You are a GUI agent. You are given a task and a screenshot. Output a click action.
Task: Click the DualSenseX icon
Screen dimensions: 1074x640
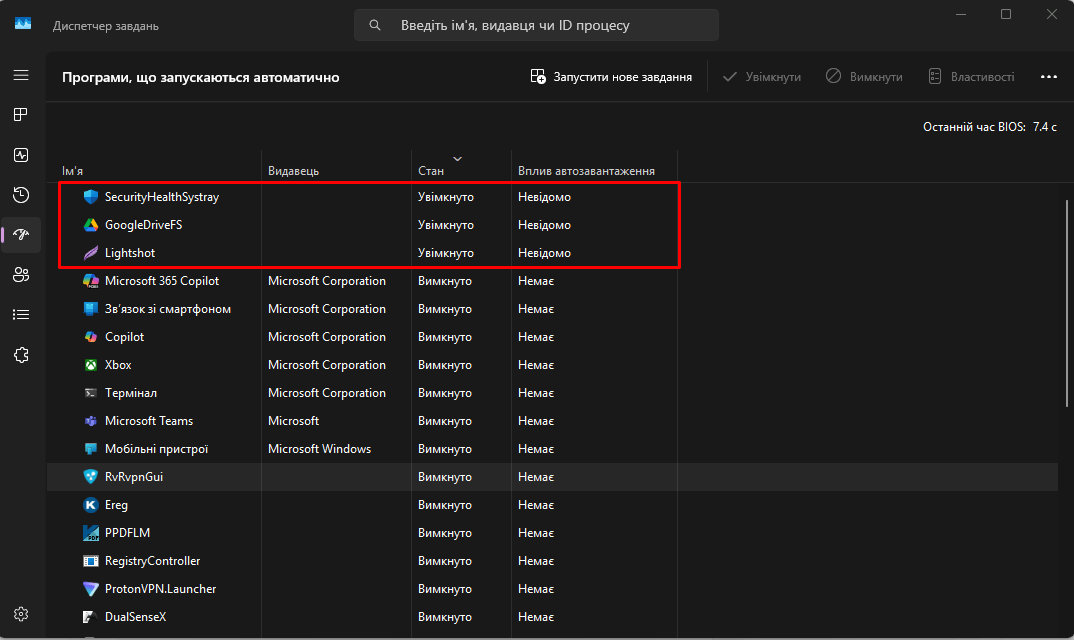pos(90,617)
